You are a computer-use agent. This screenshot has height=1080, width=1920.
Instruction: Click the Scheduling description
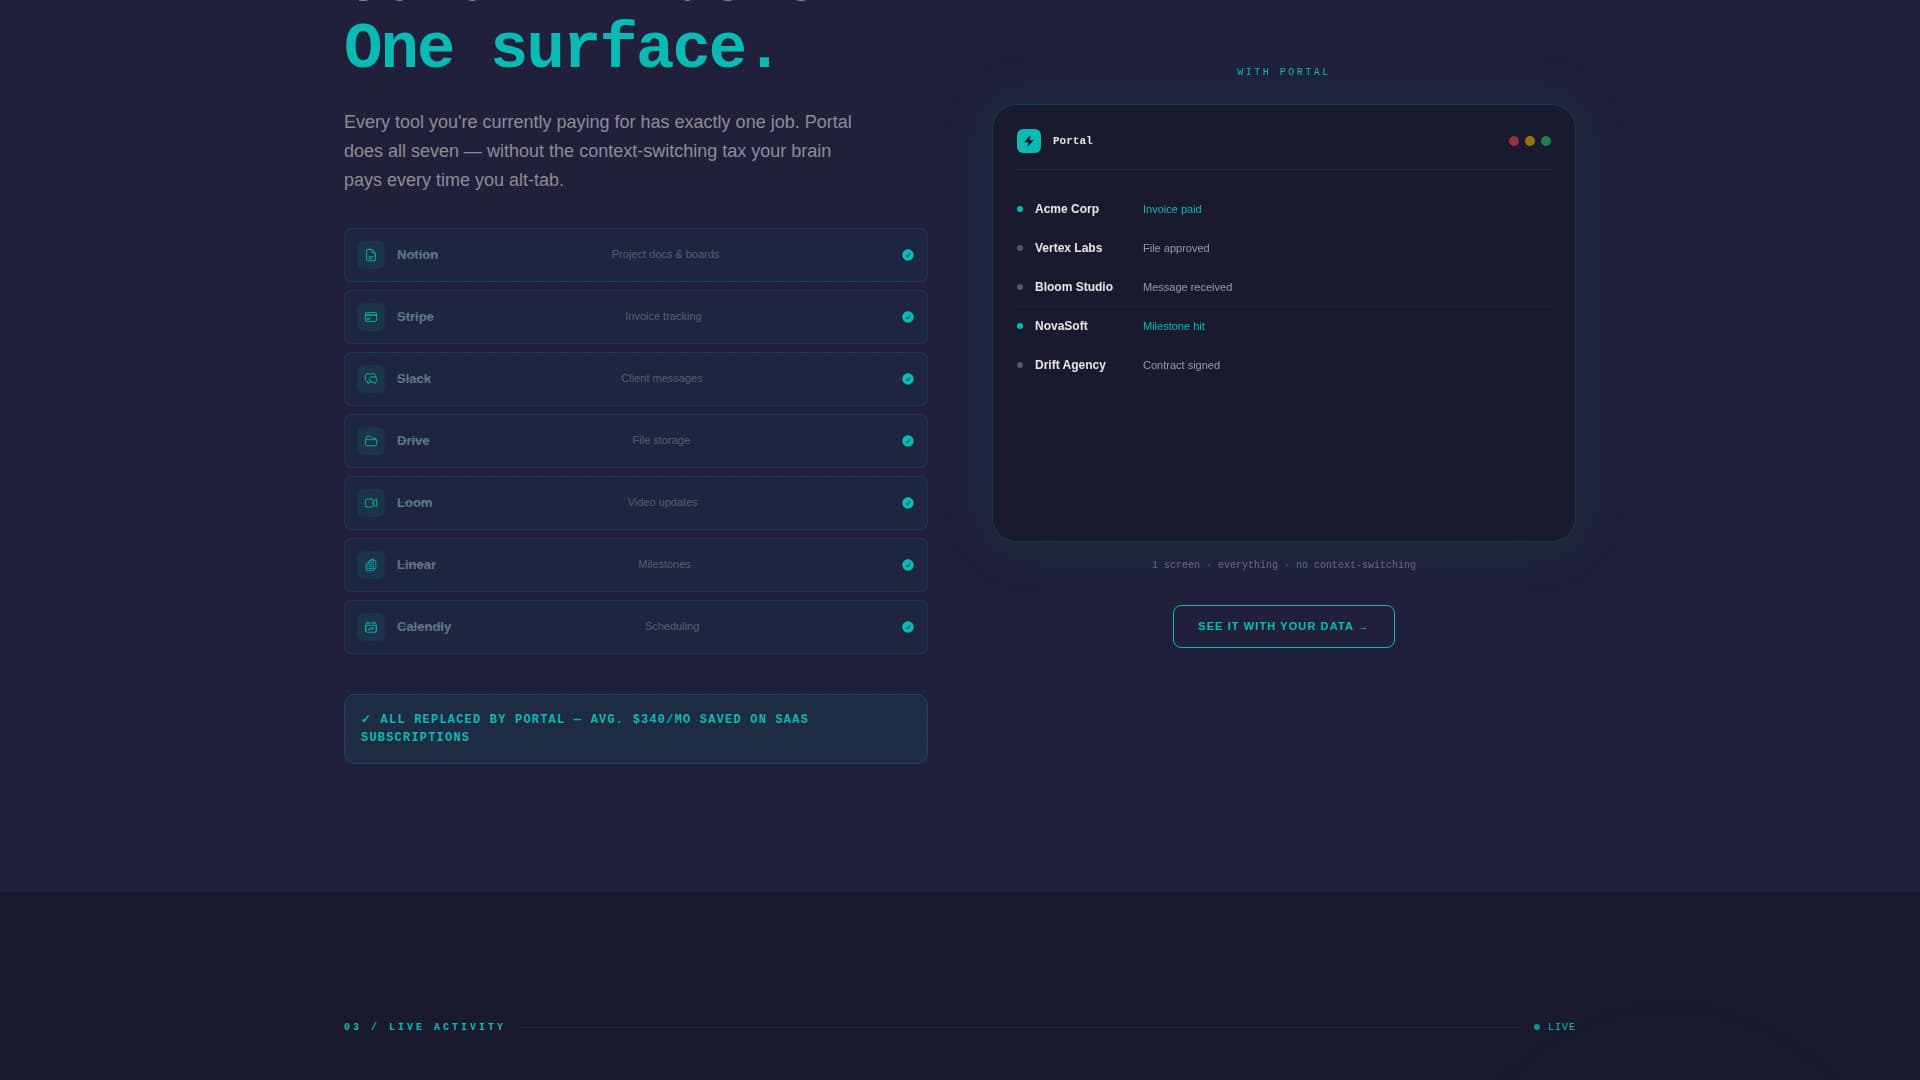point(672,626)
